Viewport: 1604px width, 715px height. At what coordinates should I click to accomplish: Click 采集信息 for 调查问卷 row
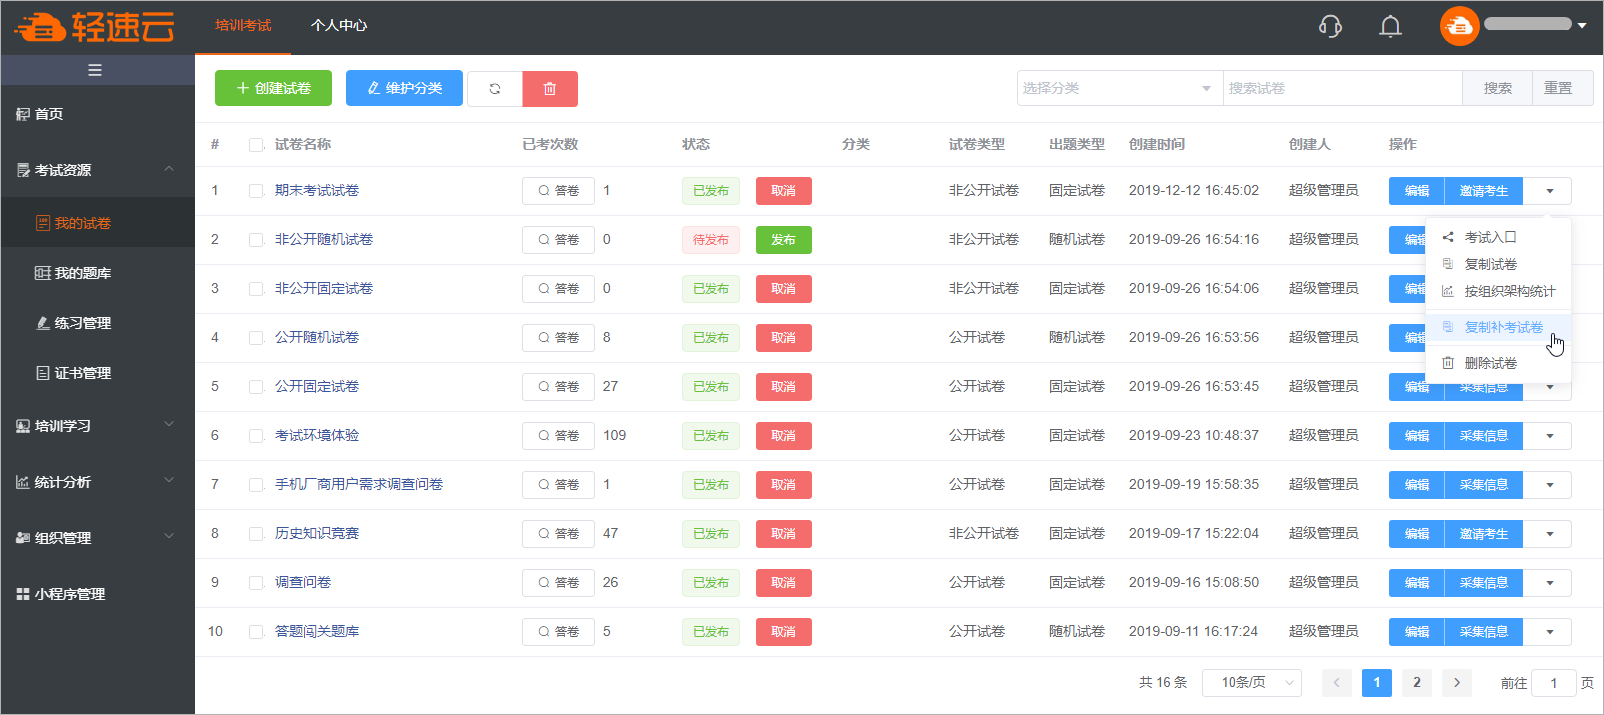pos(1484,583)
